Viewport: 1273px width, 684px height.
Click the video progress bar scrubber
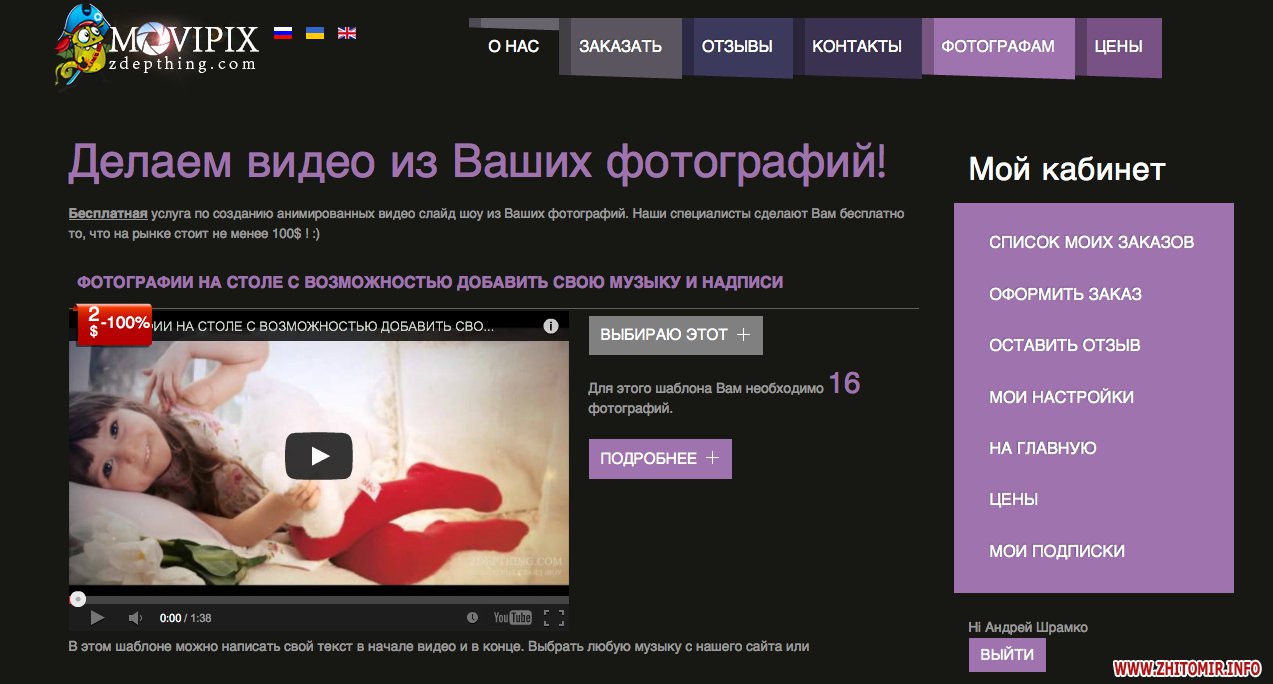(x=78, y=600)
